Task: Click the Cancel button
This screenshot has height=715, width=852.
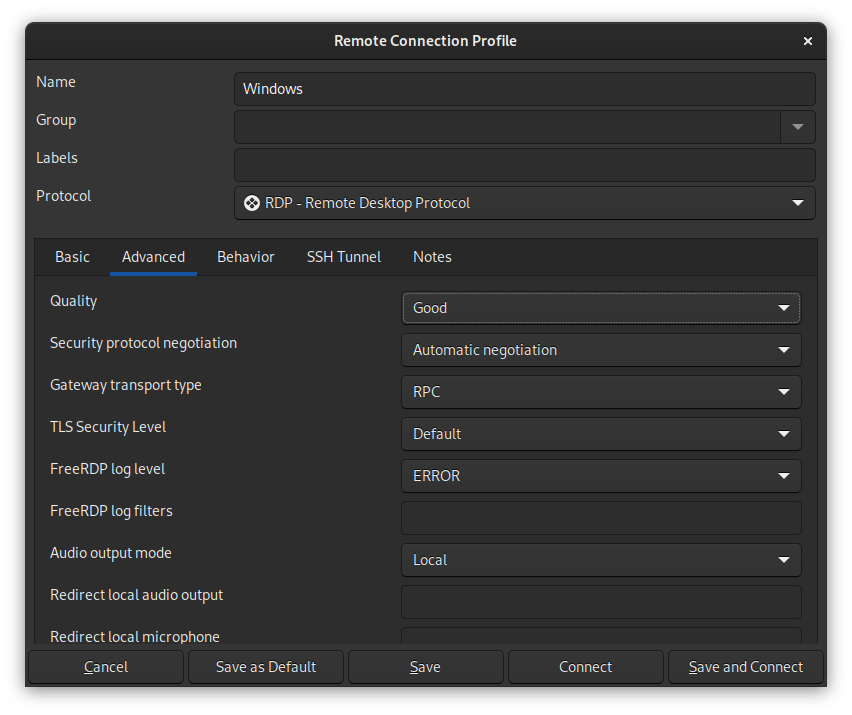Action: [x=106, y=667]
